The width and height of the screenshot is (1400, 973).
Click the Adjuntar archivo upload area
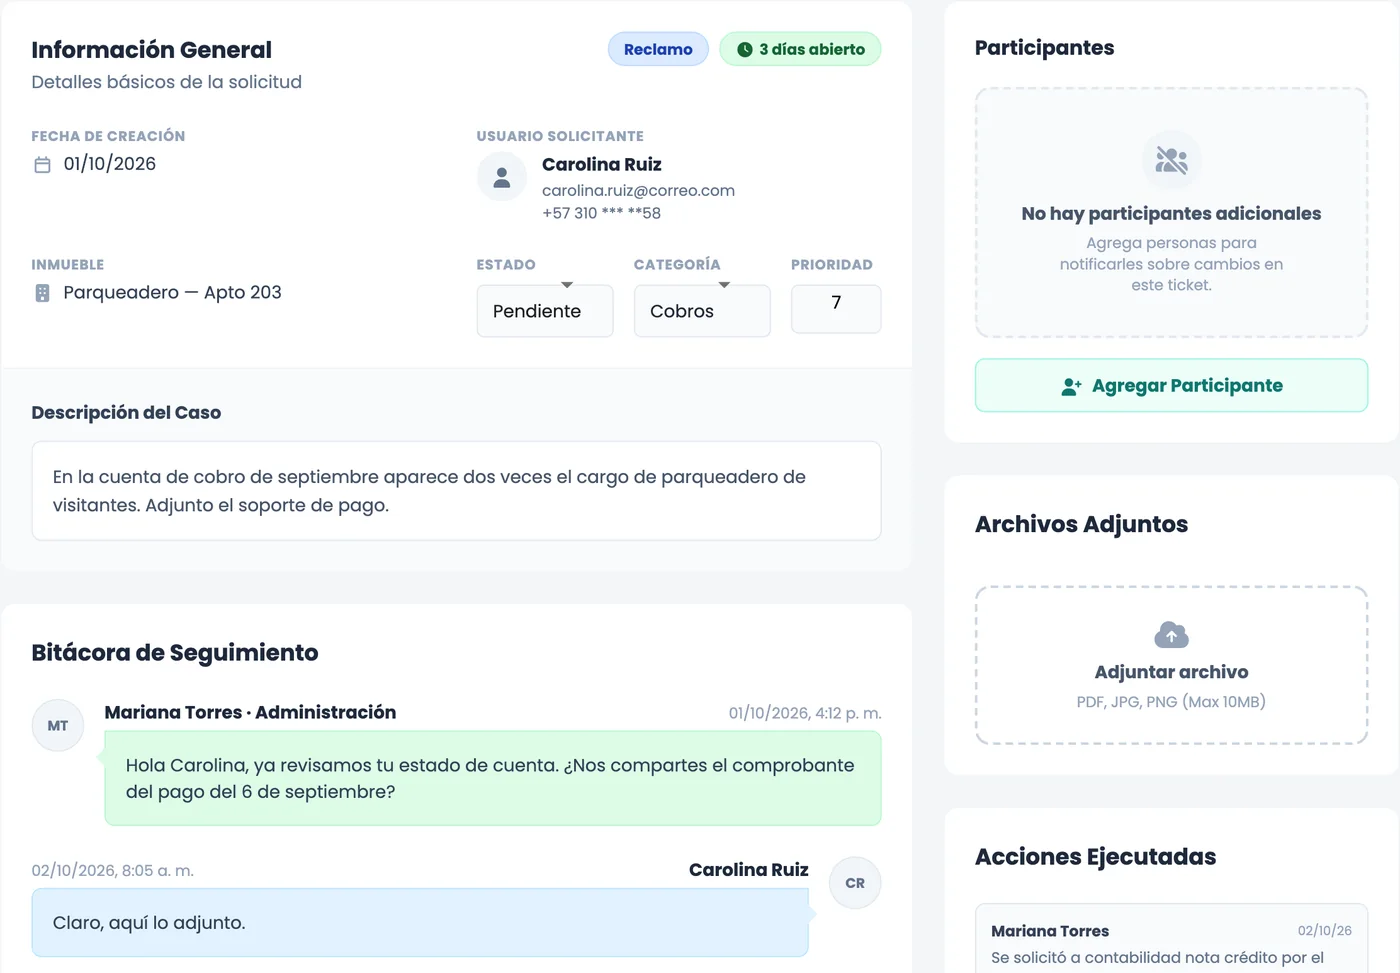1171,665
